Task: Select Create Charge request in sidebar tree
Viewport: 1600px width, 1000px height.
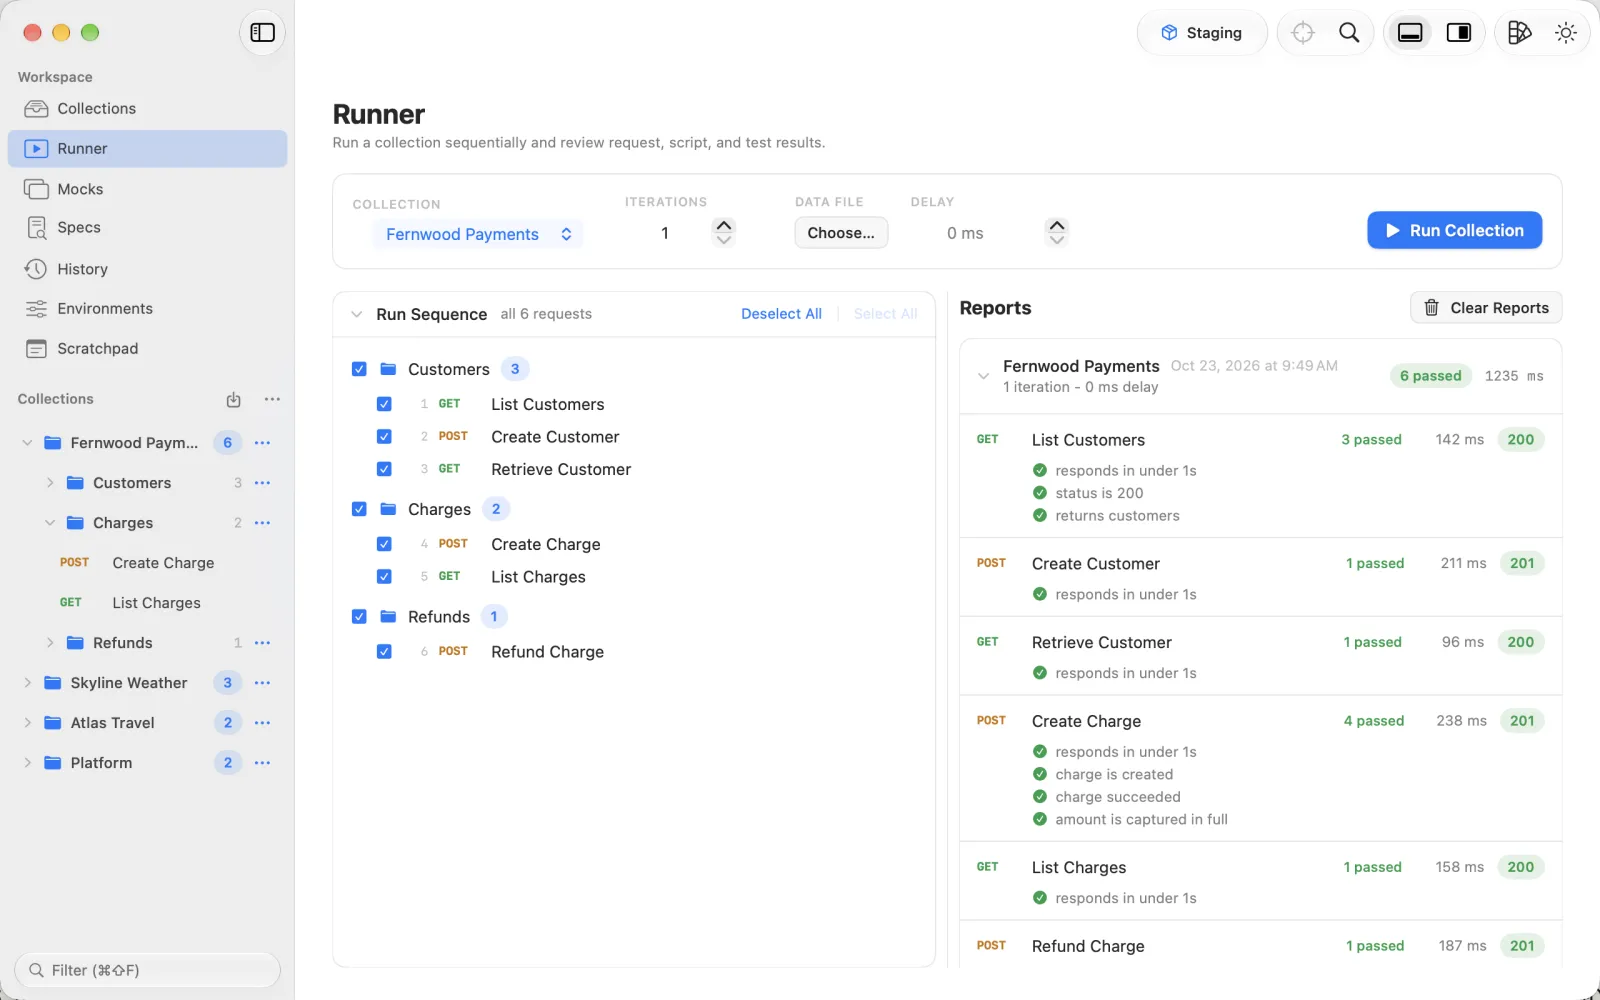Action: (147, 563)
